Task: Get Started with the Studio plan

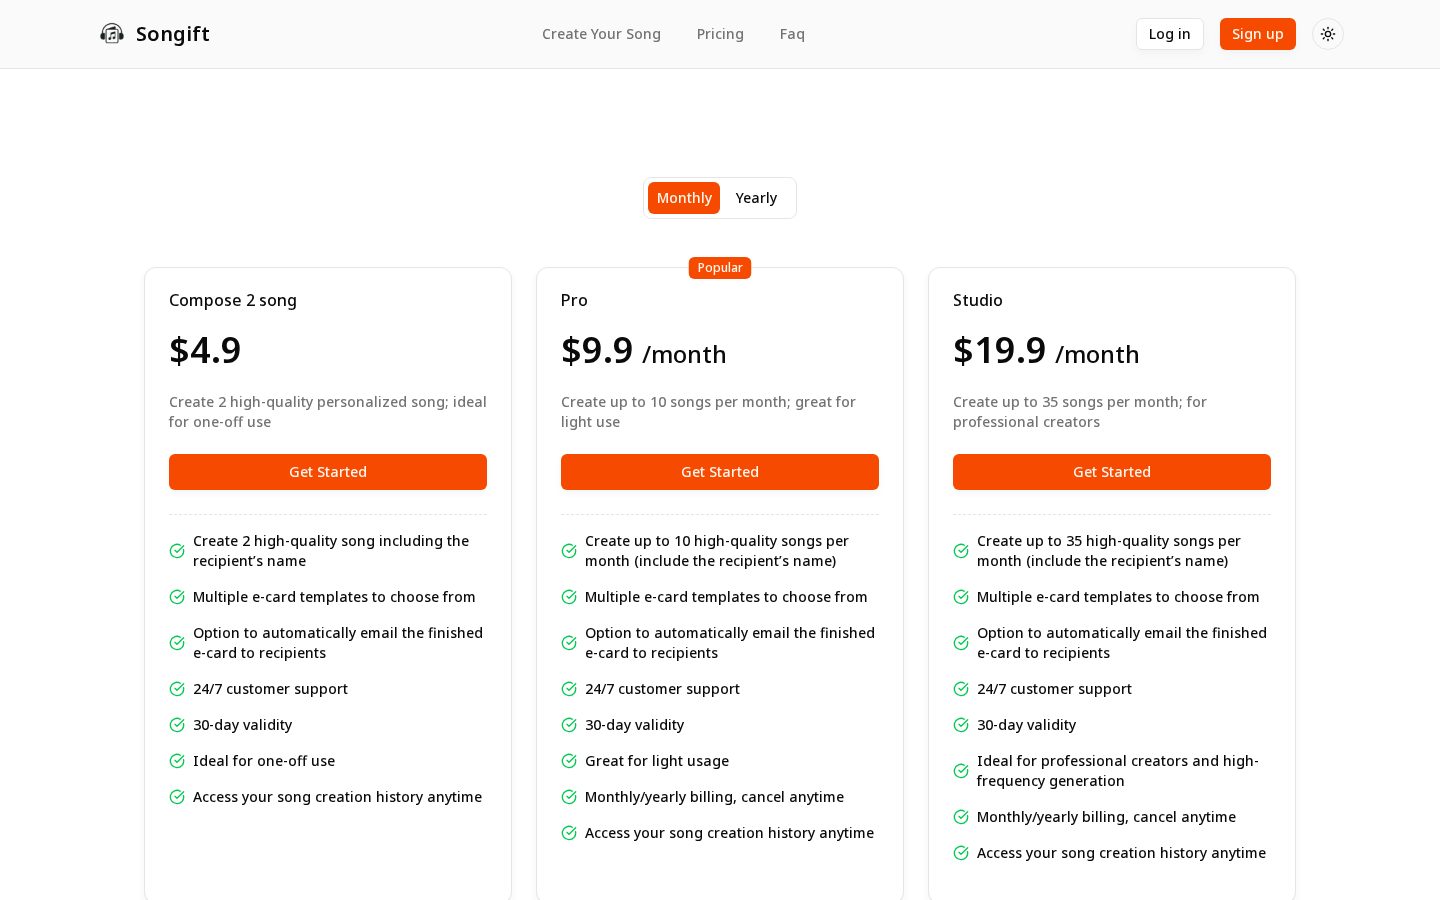Action: tap(1112, 472)
